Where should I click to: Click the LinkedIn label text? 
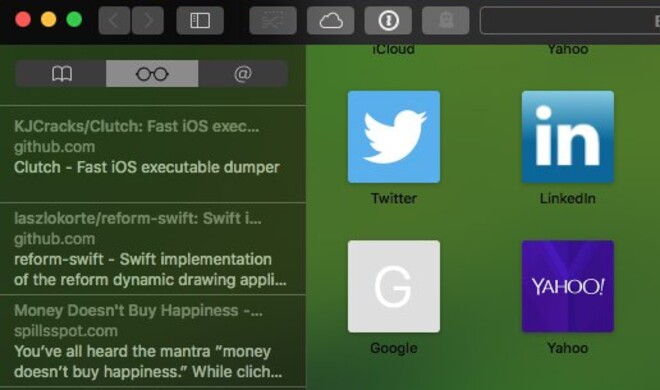click(568, 198)
